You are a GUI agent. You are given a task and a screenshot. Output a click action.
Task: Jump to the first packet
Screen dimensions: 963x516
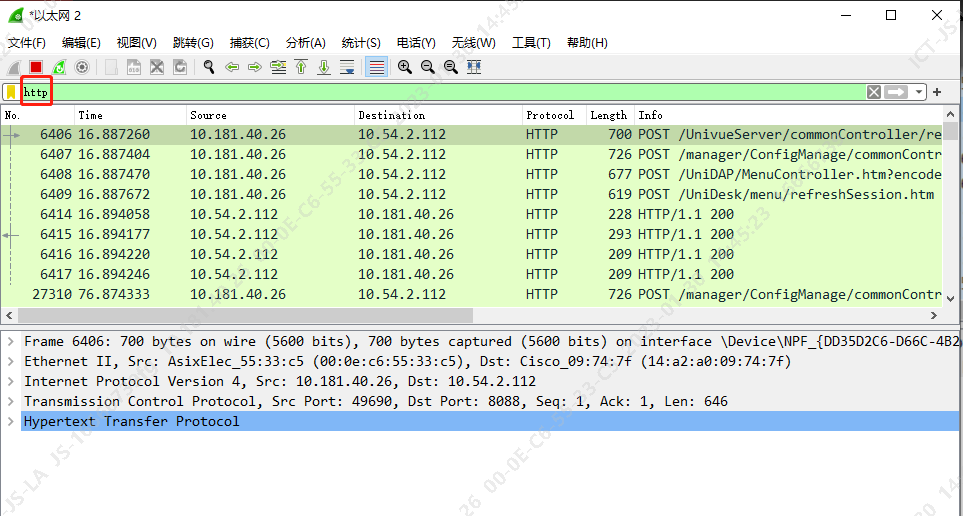point(301,67)
